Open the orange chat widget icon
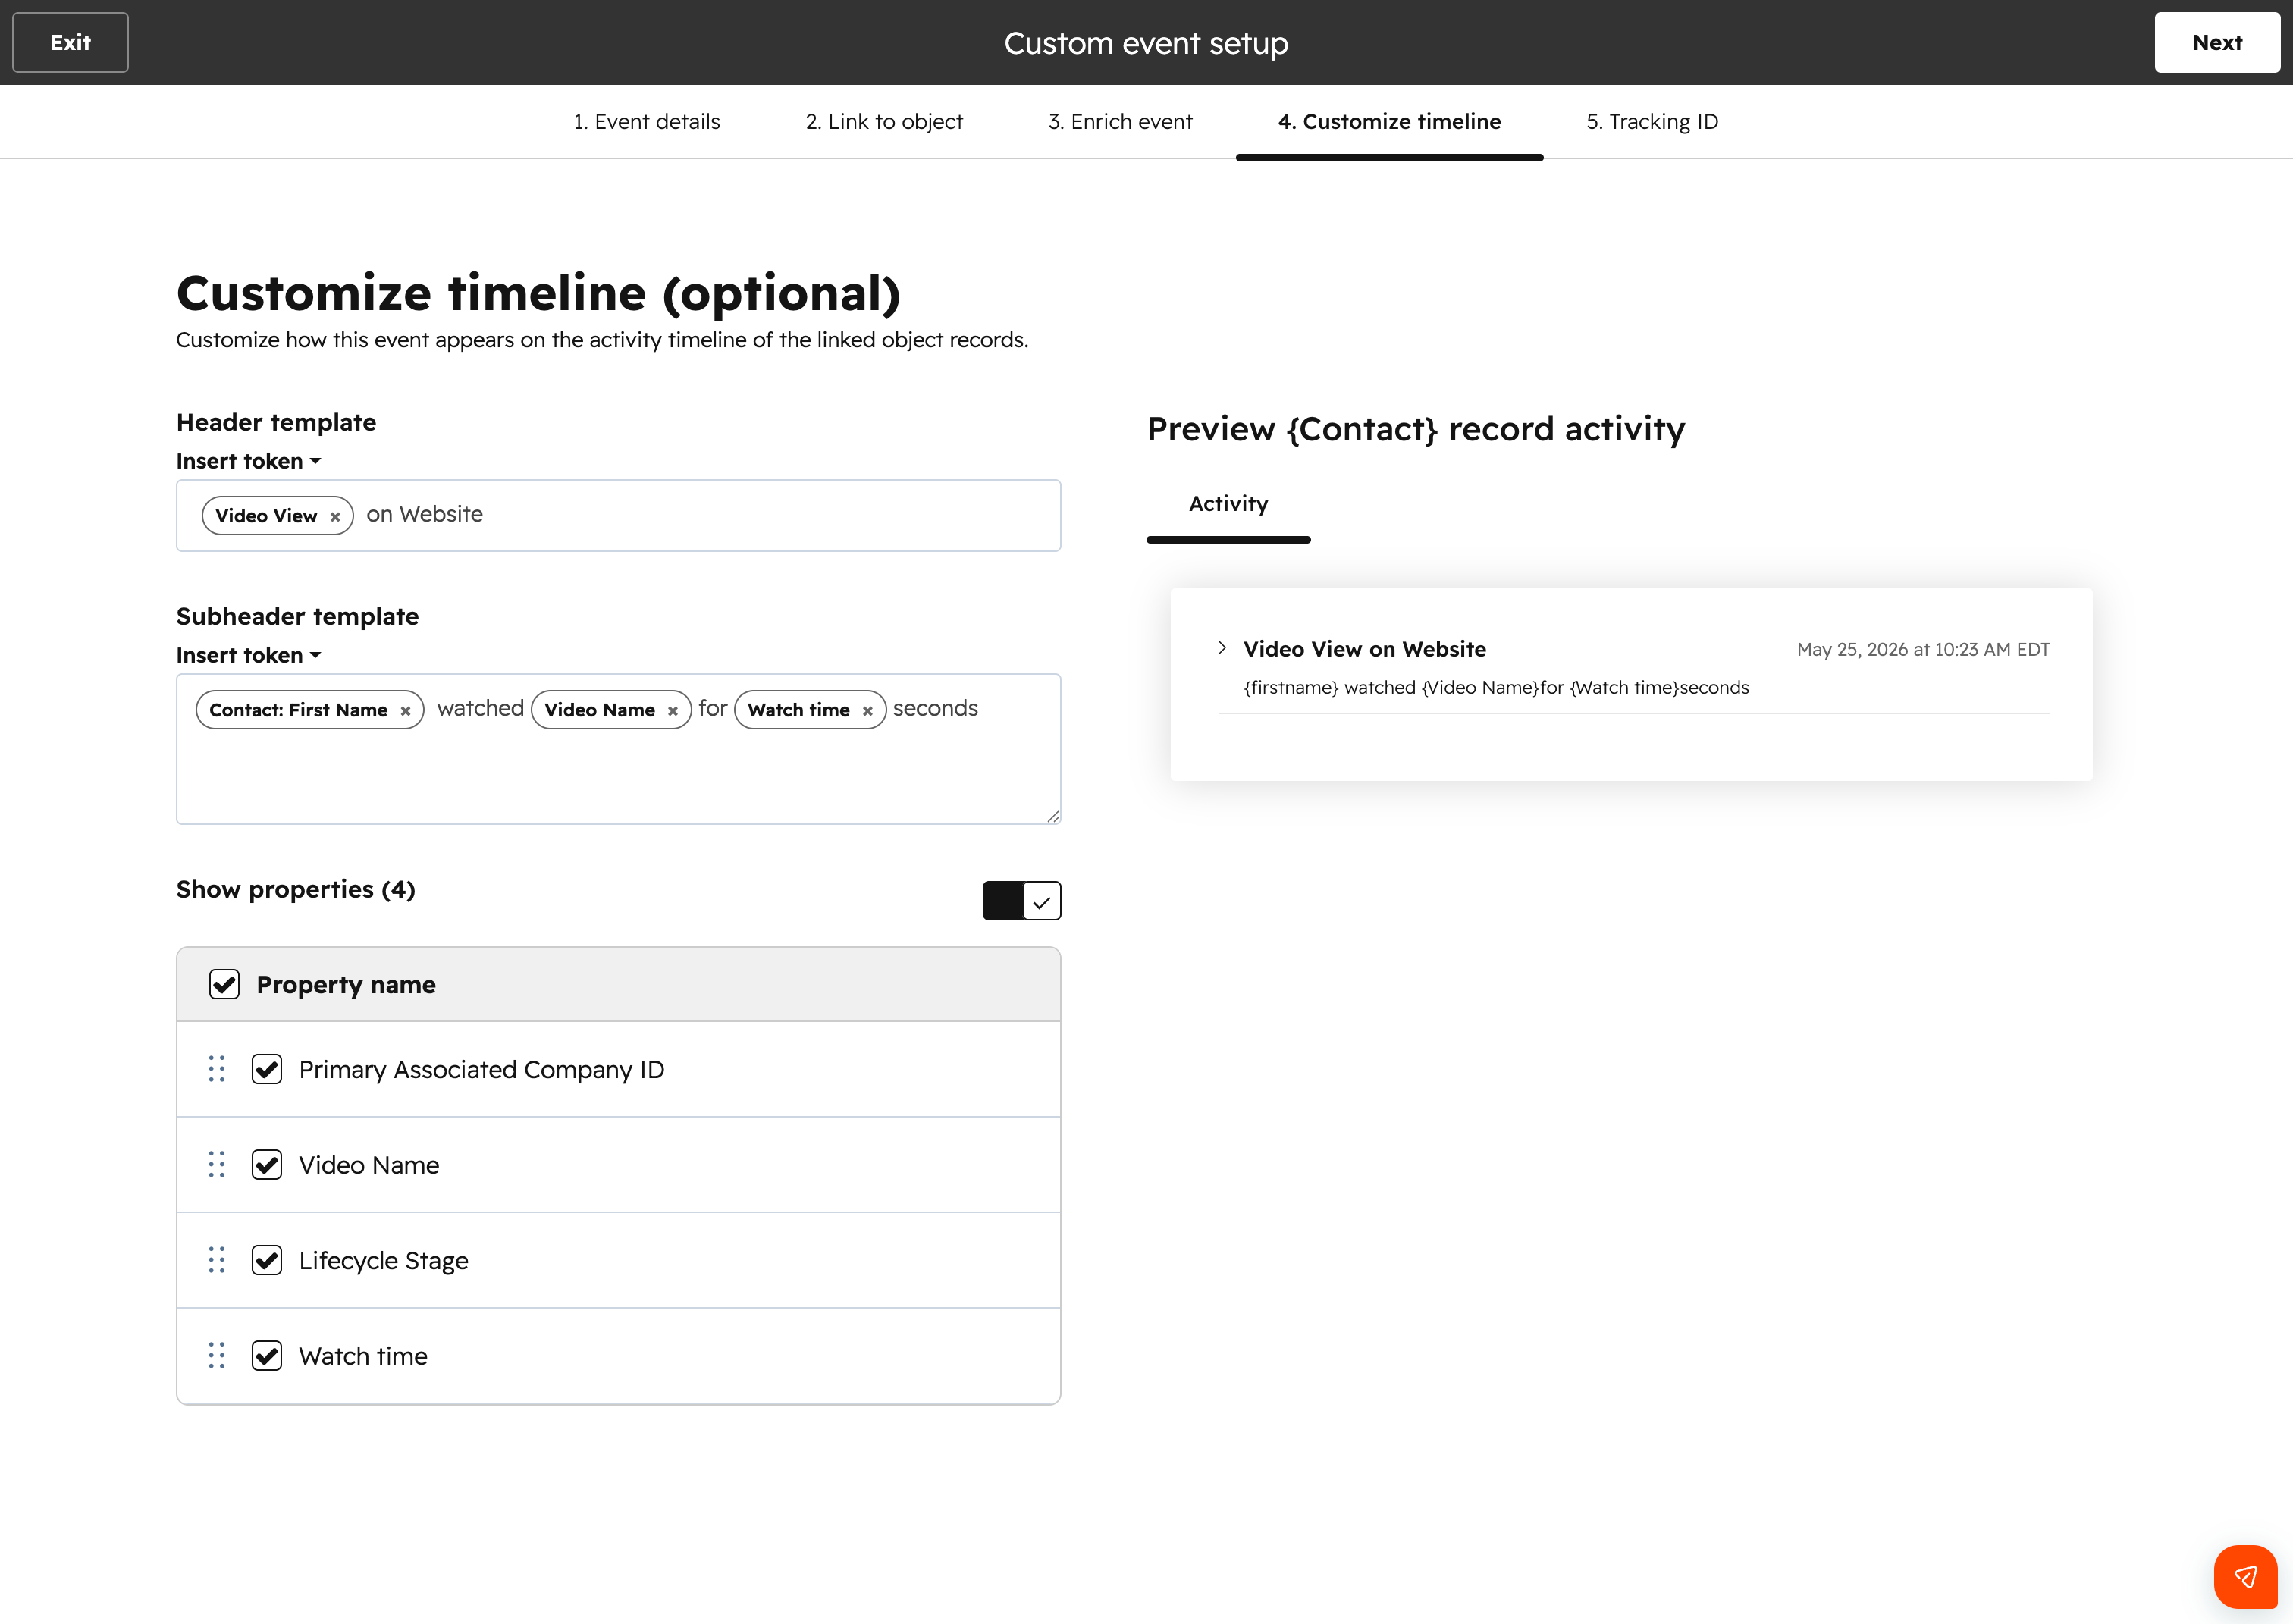2293x1624 pixels. coord(2245,1577)
